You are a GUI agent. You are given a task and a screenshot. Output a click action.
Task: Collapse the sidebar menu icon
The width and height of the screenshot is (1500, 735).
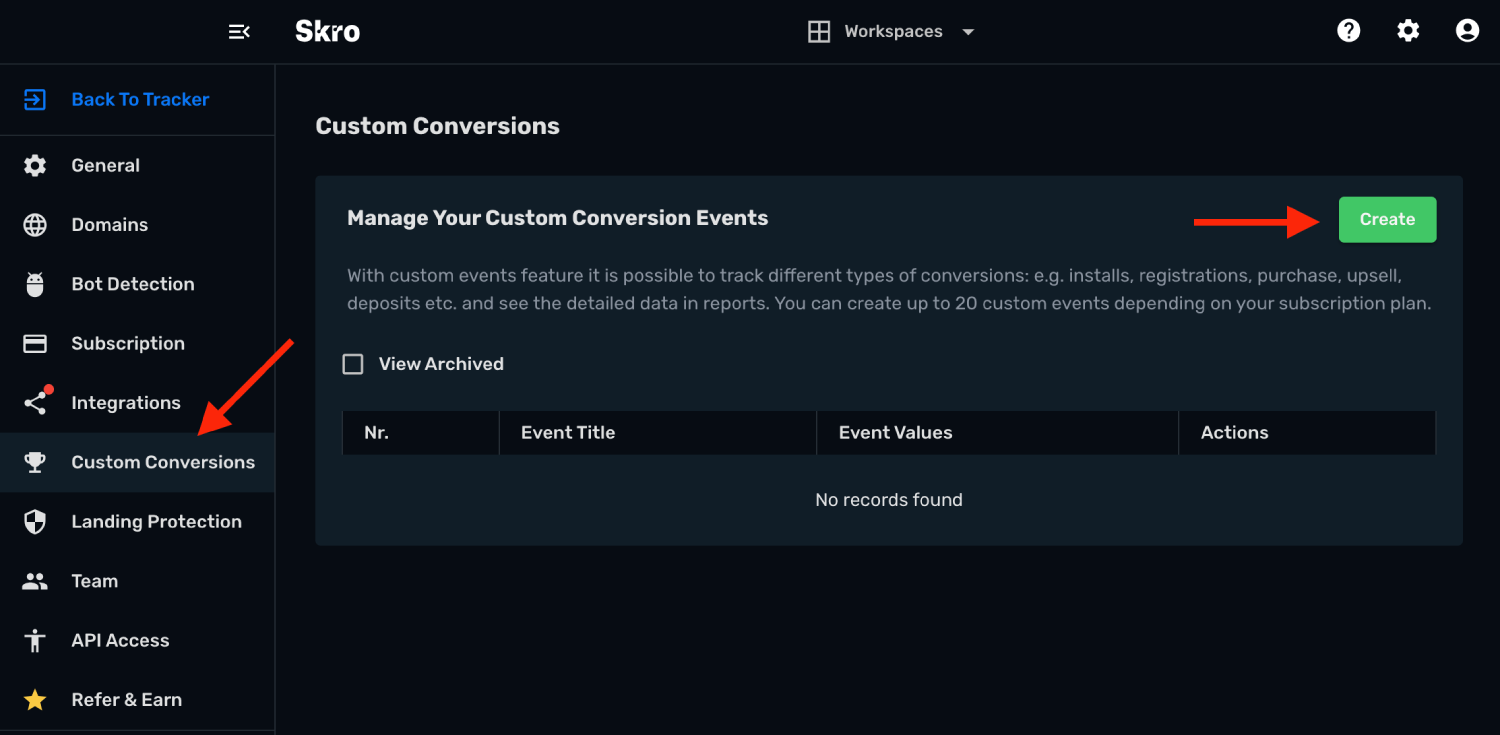tap(239, 32)
